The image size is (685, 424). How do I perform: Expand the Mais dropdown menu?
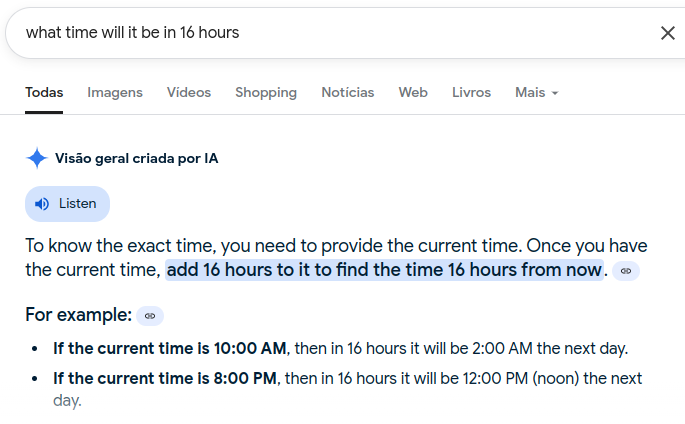(536, 93)
